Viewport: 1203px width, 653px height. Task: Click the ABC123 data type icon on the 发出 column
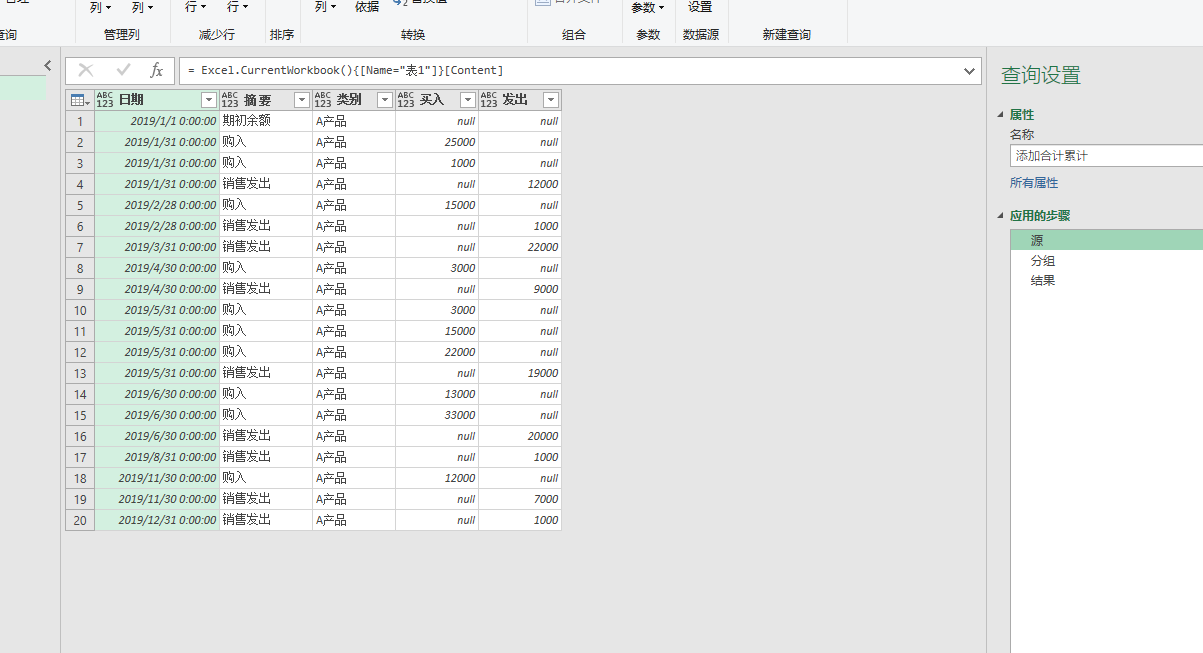tap(490, 99)
